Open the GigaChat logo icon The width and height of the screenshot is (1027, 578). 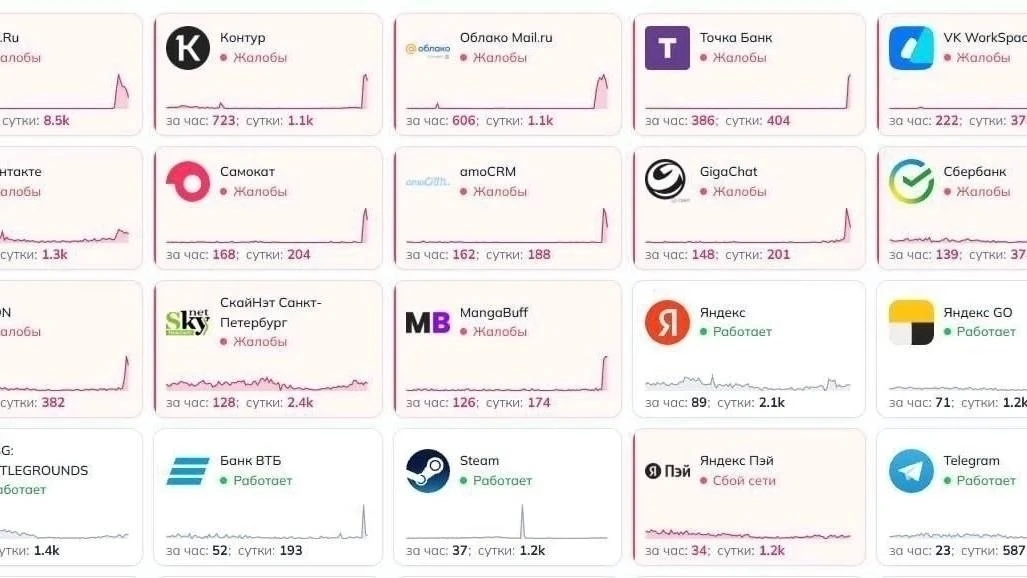[666, 180]
